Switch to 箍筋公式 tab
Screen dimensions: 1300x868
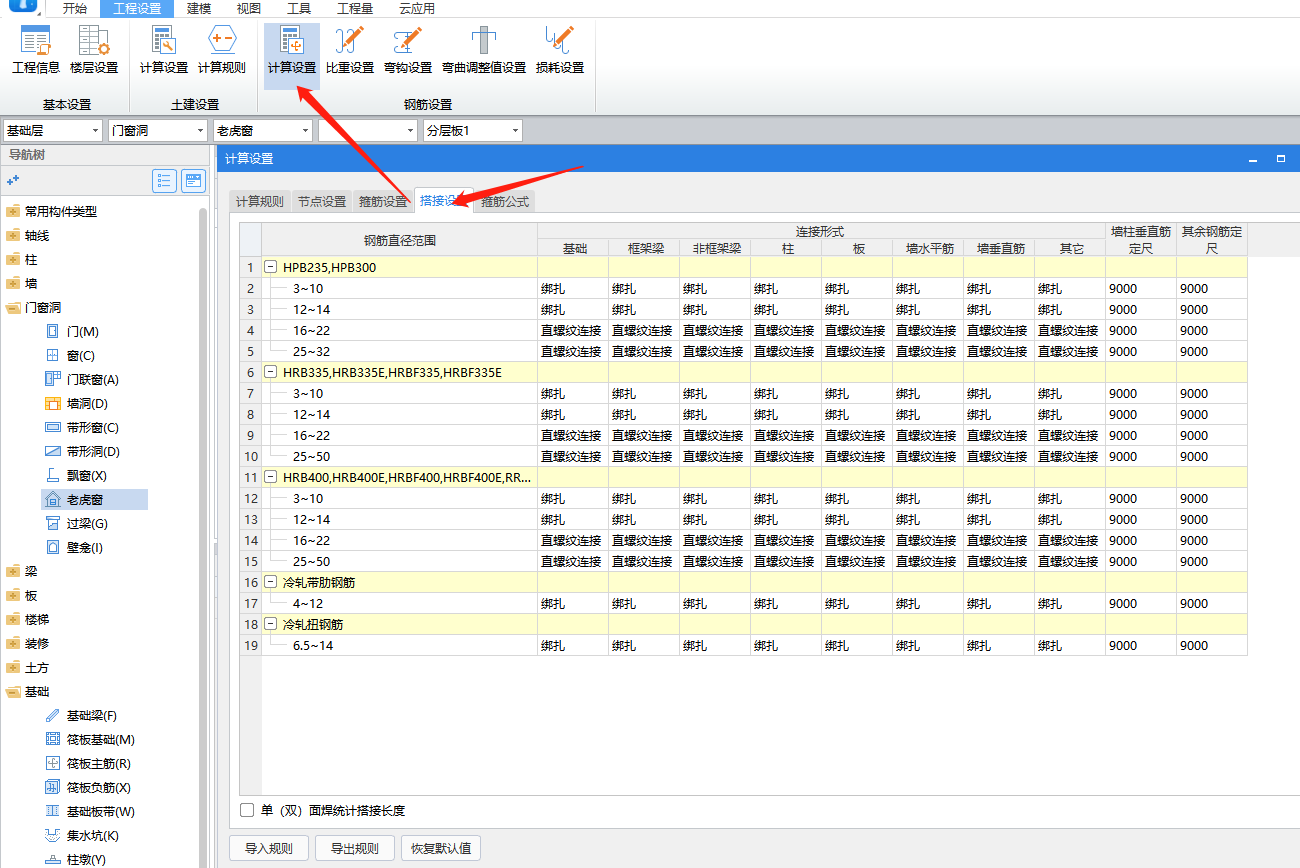point(505,202)
